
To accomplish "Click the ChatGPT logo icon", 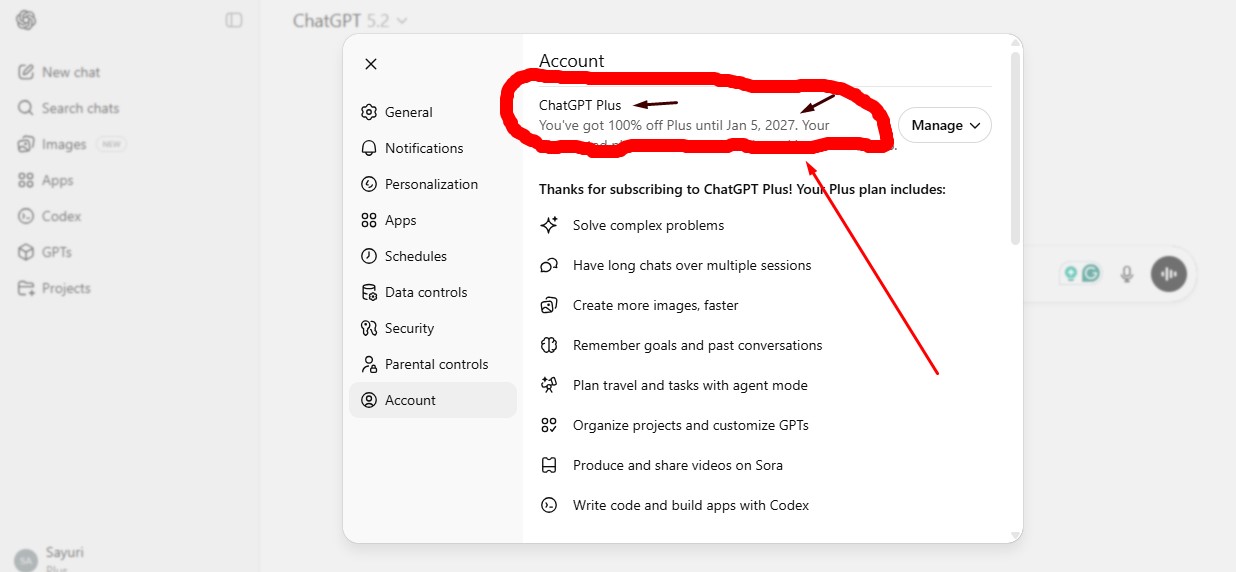I will point(26,20).
